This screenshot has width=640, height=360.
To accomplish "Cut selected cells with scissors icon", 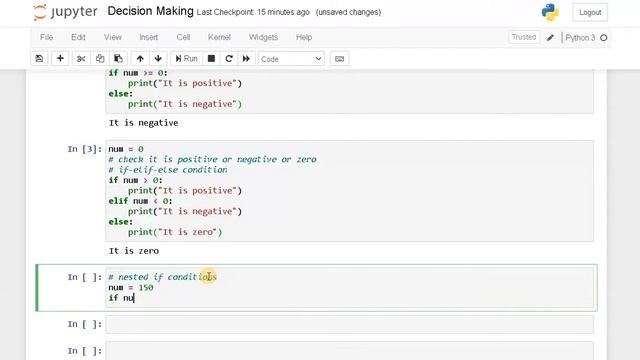I will click(81, 59).
